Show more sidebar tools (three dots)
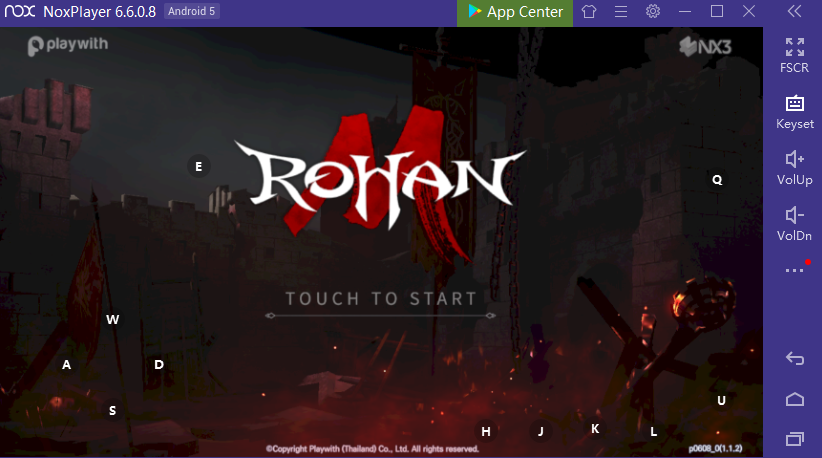The height and width of the screenshot is (458, 822). [x=794, y=270]
